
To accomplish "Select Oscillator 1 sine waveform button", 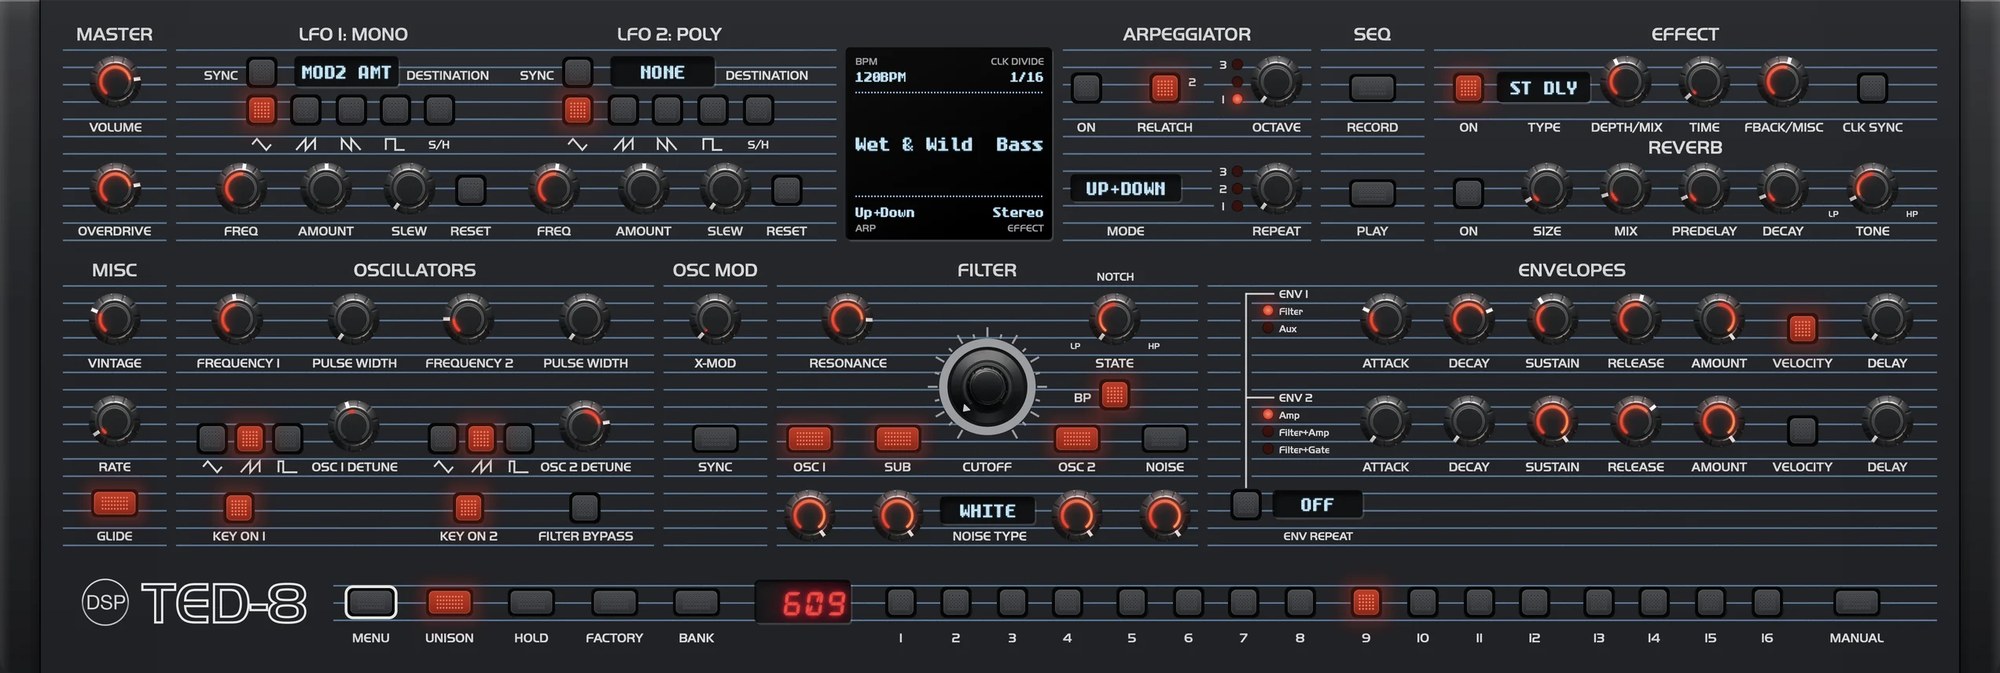I will point(212,438).
